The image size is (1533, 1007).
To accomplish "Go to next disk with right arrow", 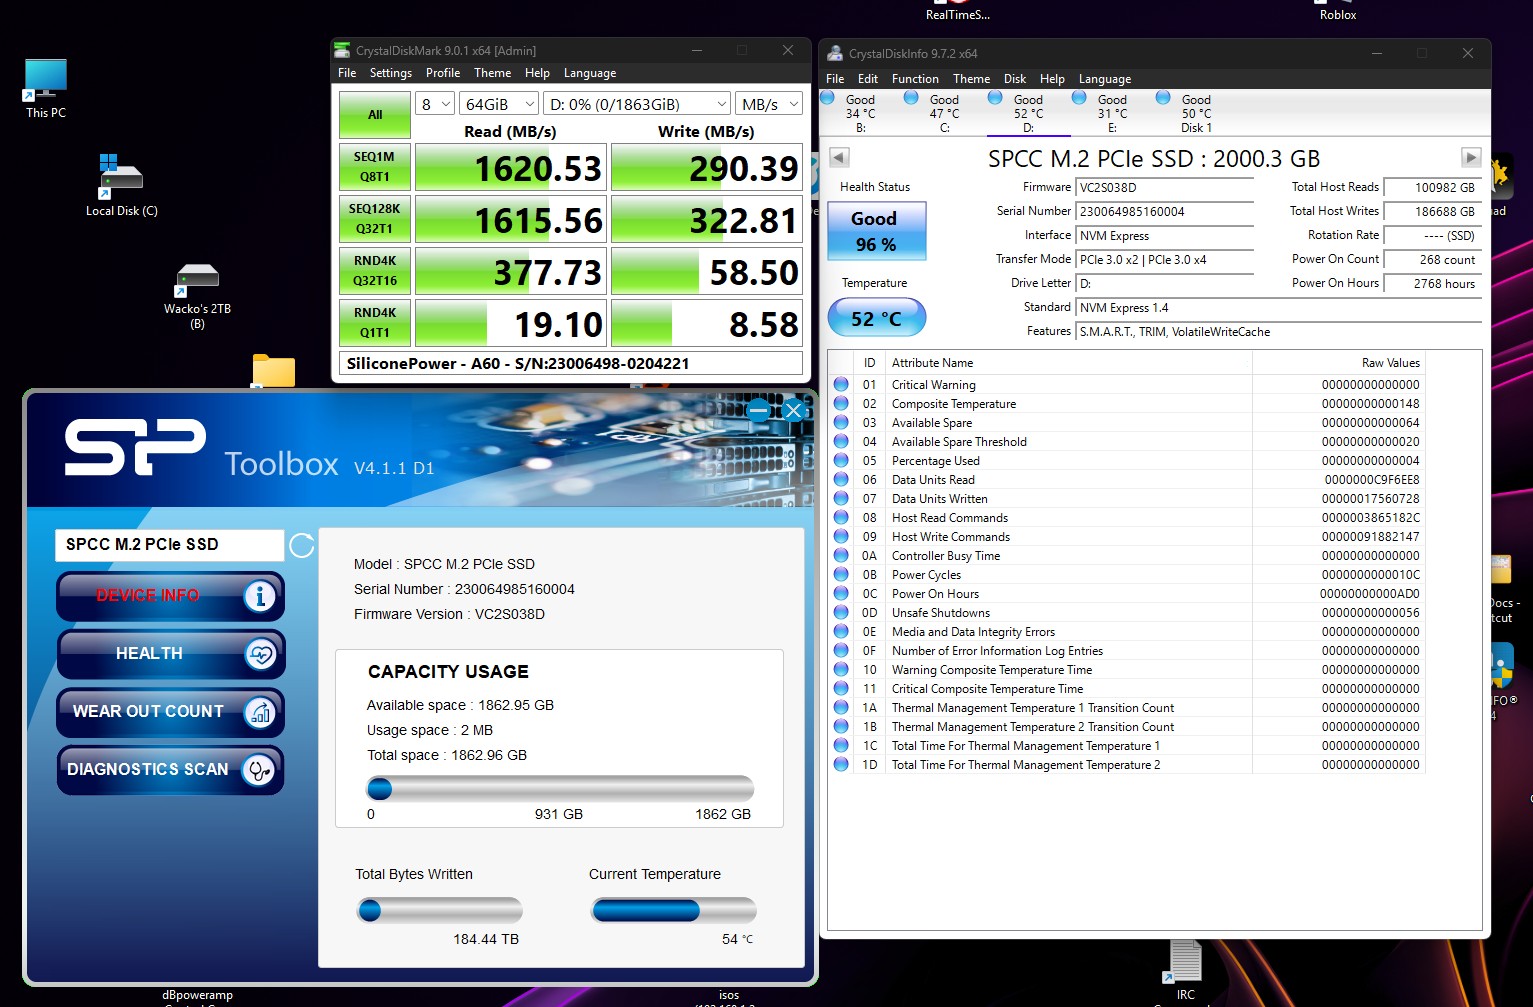I will coord(1470,158).
